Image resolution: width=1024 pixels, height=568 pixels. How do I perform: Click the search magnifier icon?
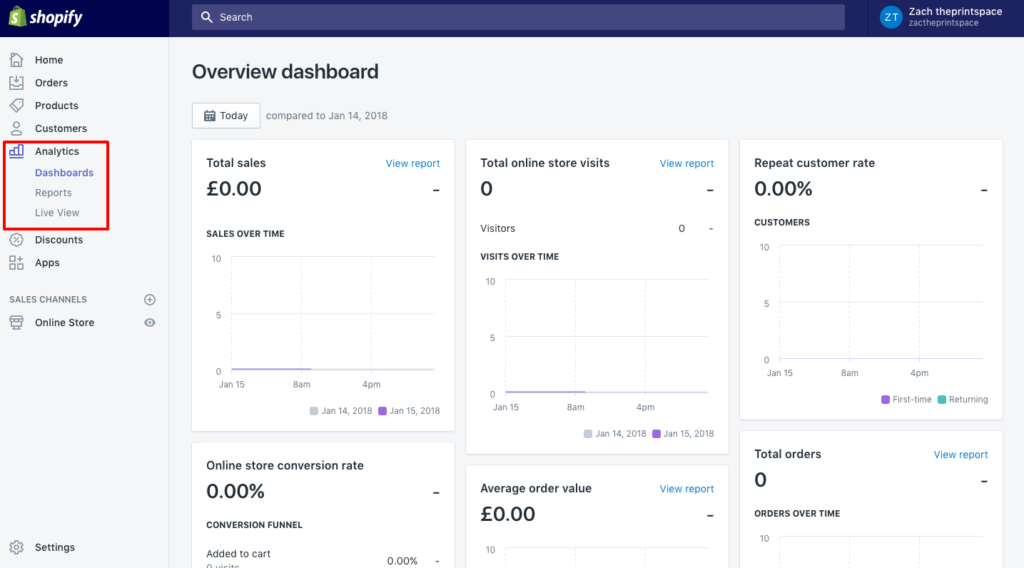pos(206,17)
